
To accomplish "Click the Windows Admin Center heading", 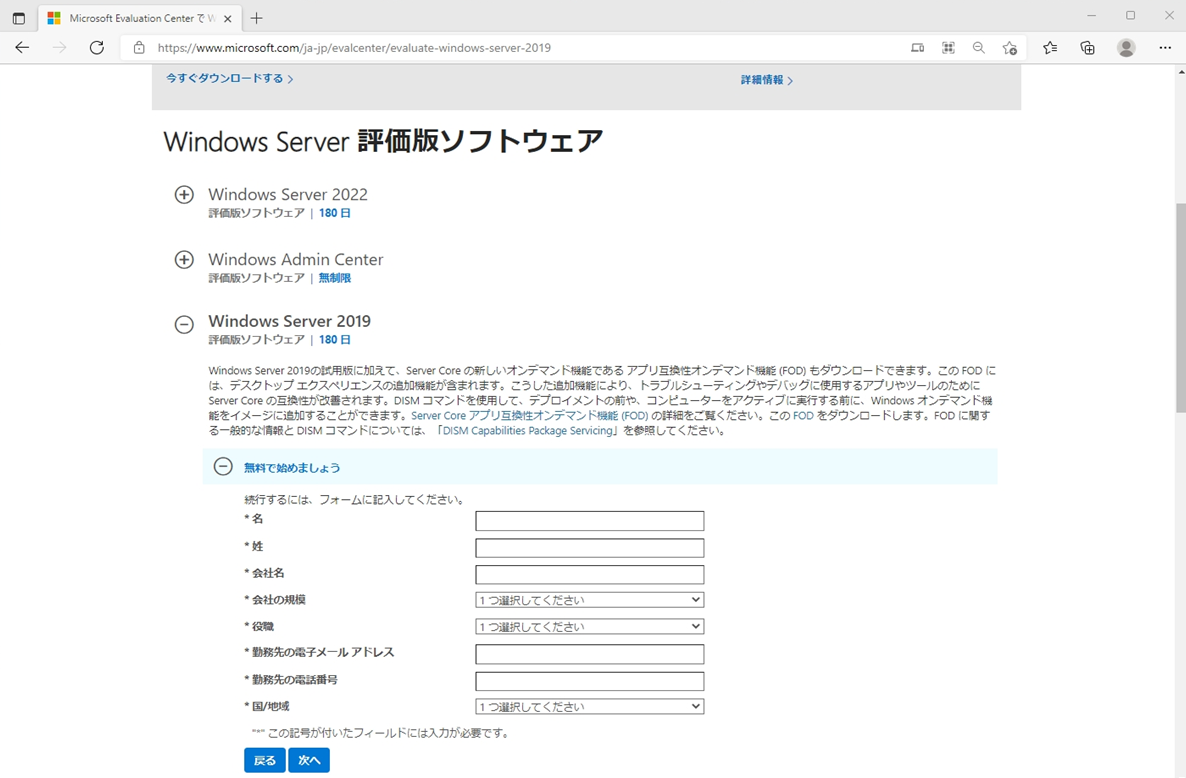I will coord(296,259).
